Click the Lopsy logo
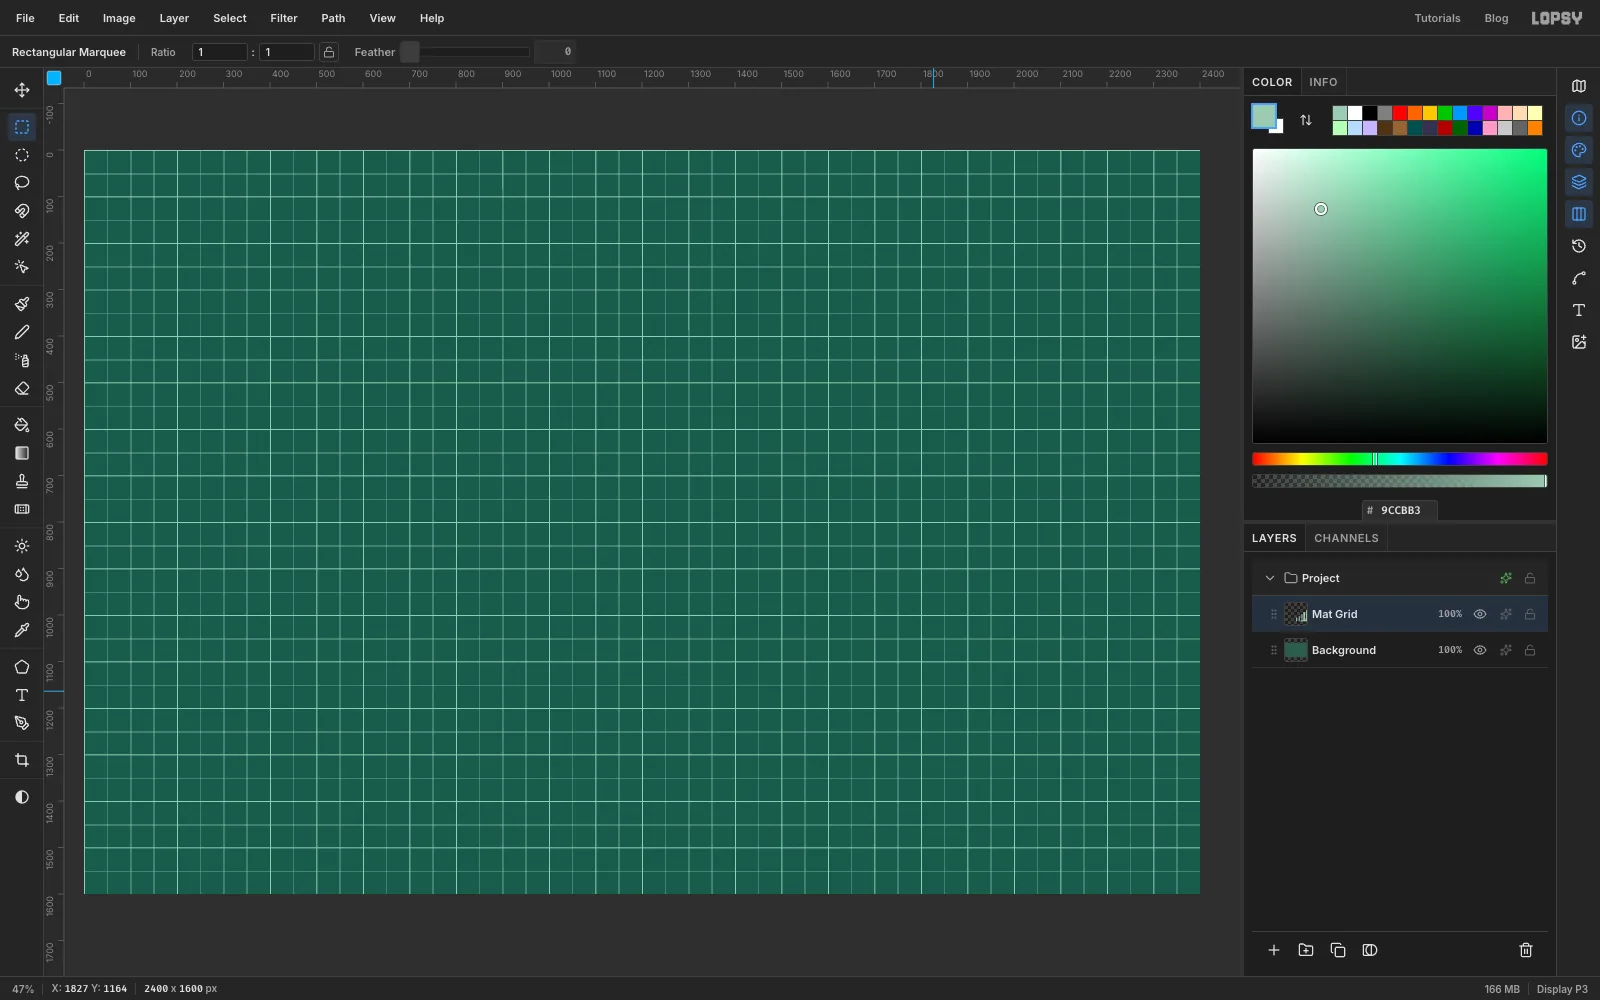 (1557, 18)
